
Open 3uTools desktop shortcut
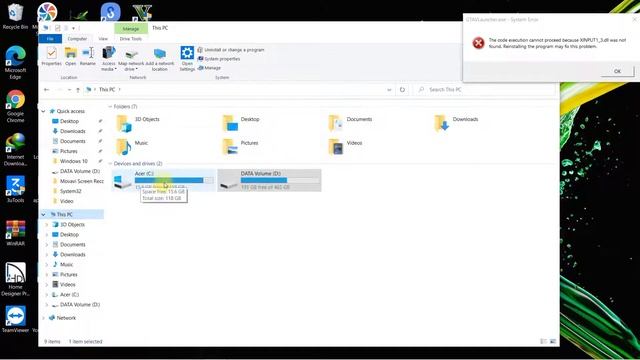click(15, 189)
